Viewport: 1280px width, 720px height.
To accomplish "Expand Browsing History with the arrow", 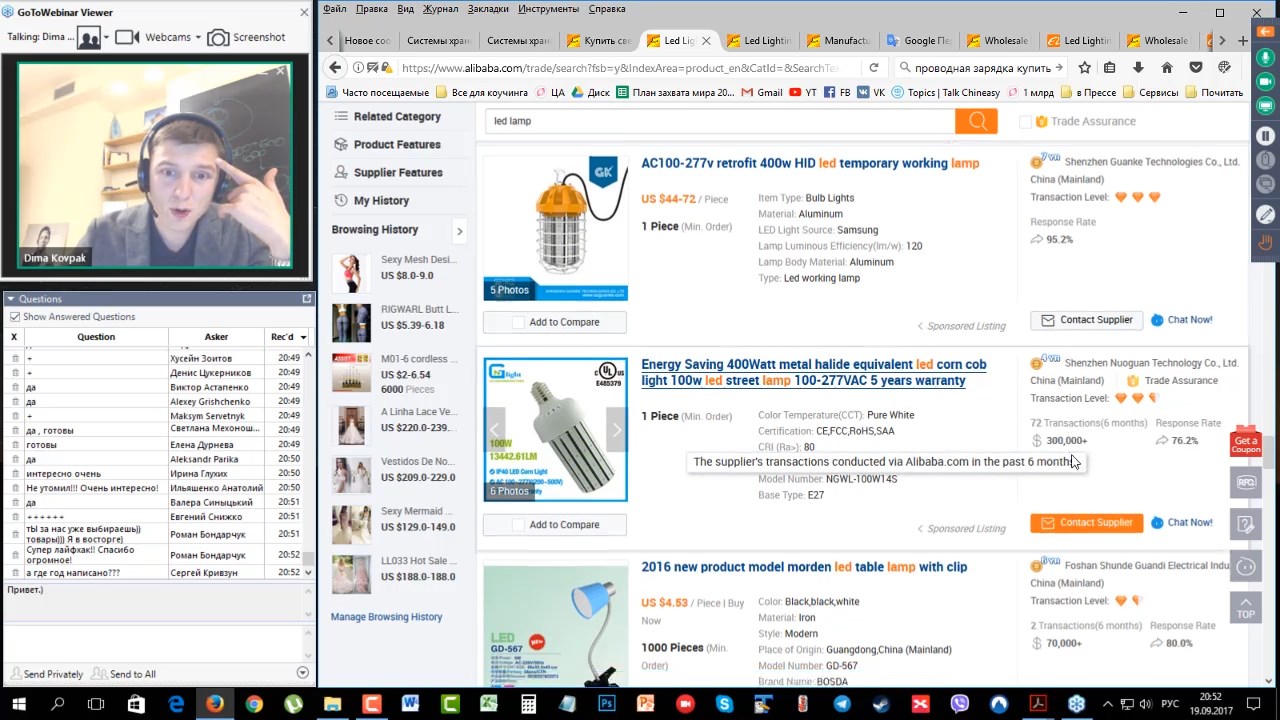I will tap(459, 231).
